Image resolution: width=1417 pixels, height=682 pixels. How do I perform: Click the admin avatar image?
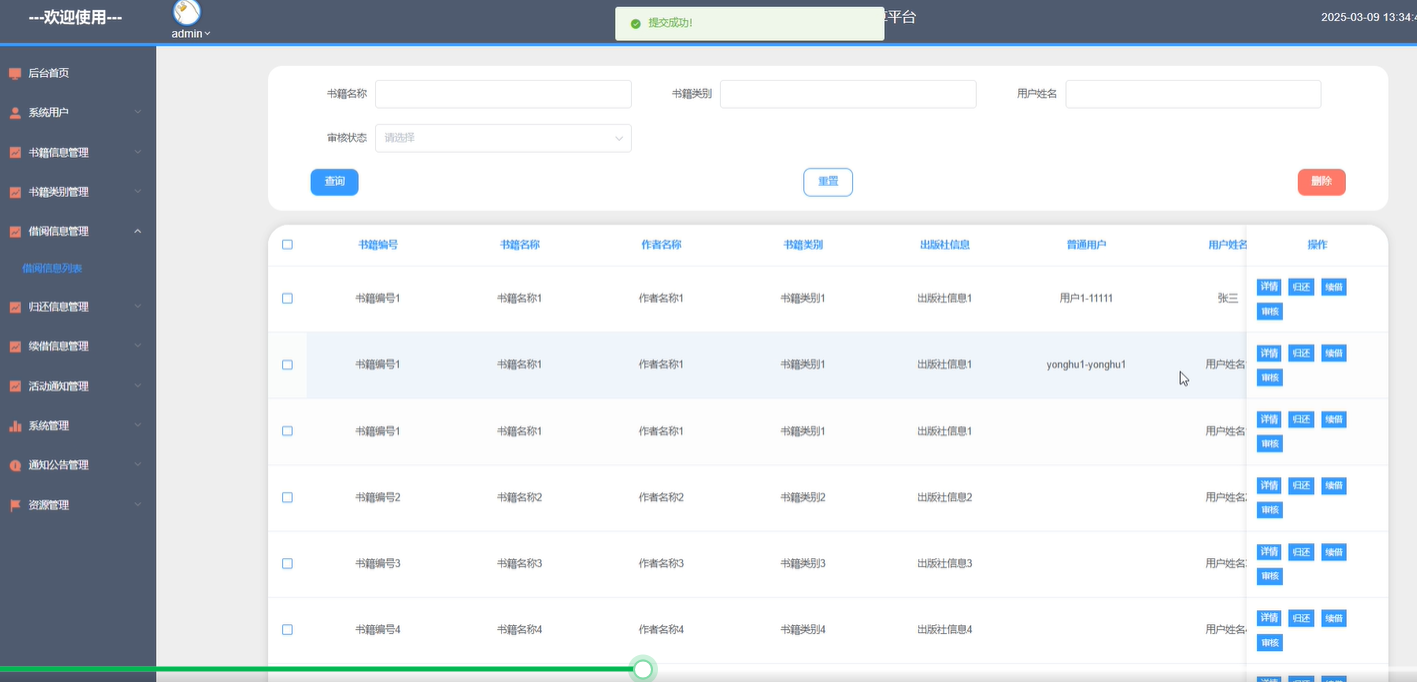pyautogui.click(x=187, y=12)
